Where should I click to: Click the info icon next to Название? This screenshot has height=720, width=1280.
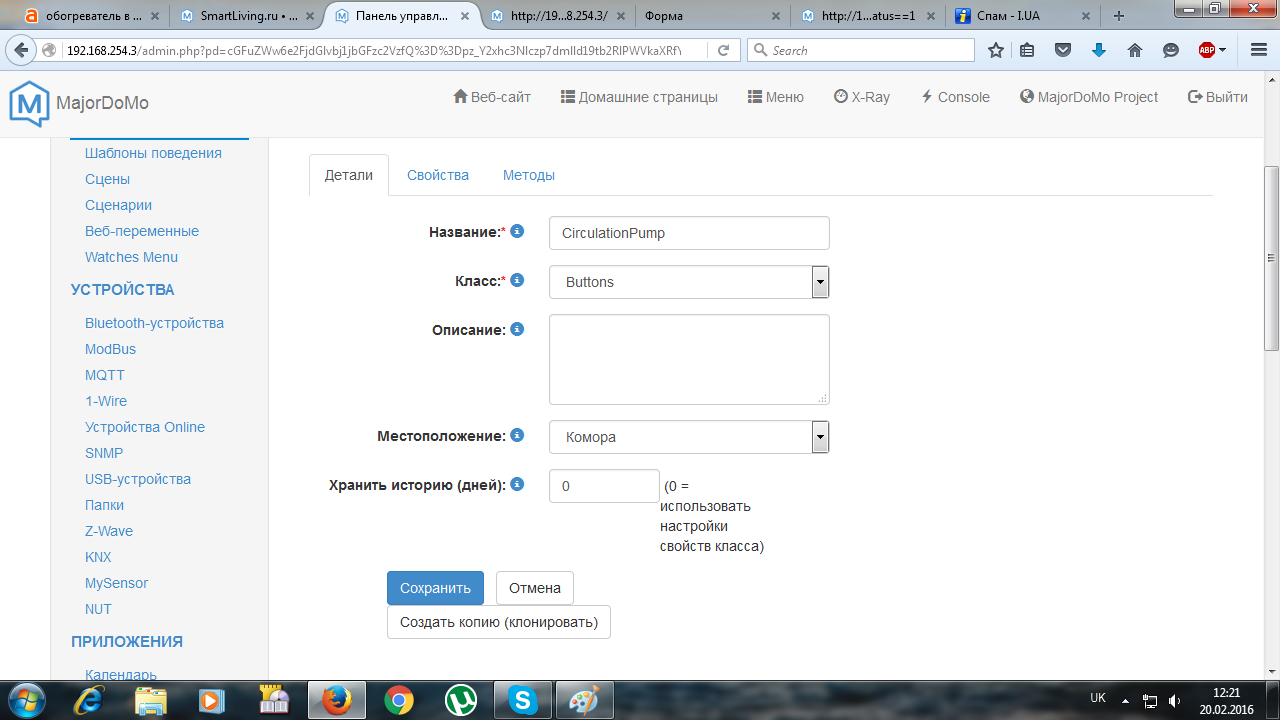pos(517,231)
